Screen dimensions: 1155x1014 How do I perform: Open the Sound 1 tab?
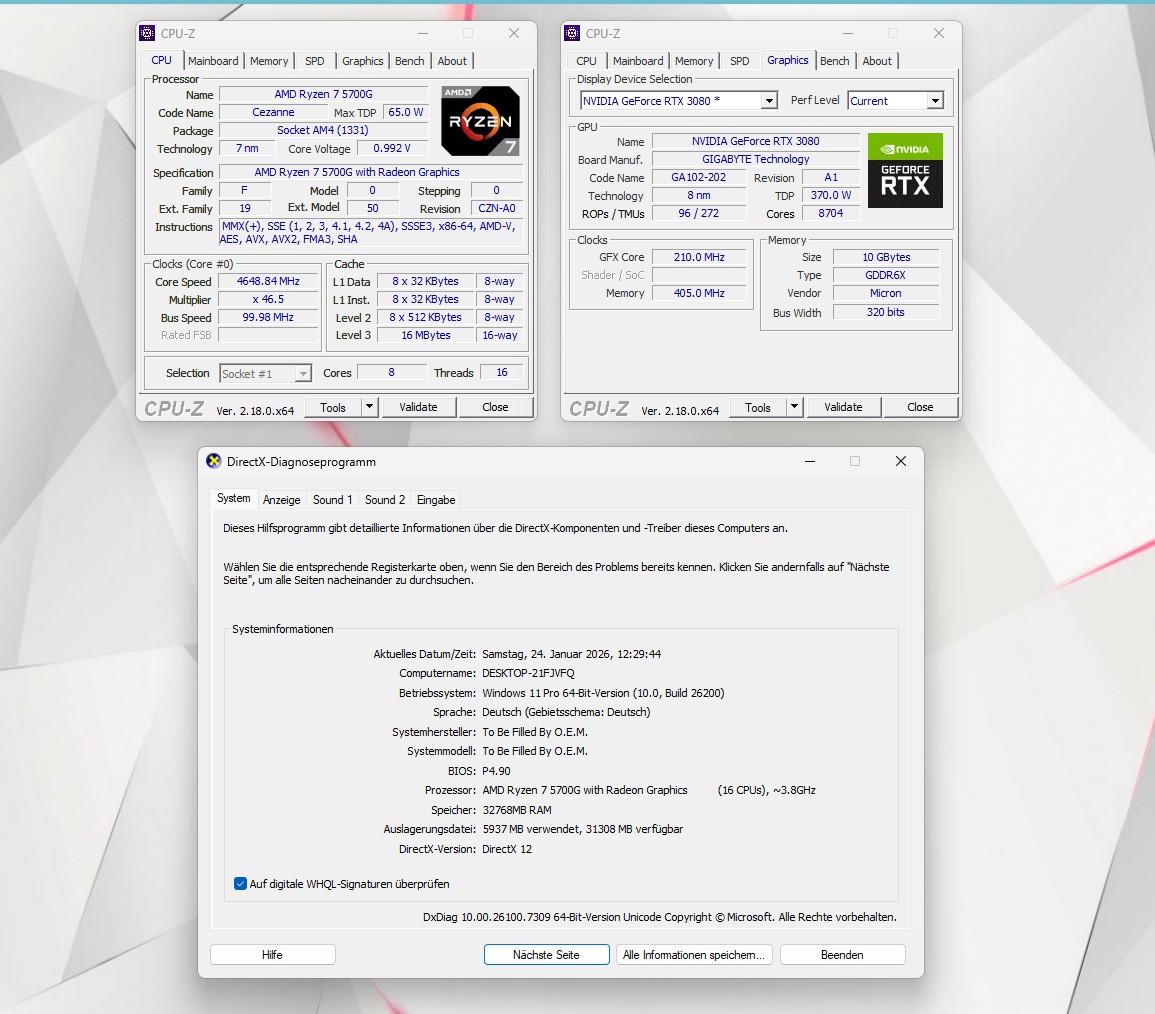click(x=332, y=500)
